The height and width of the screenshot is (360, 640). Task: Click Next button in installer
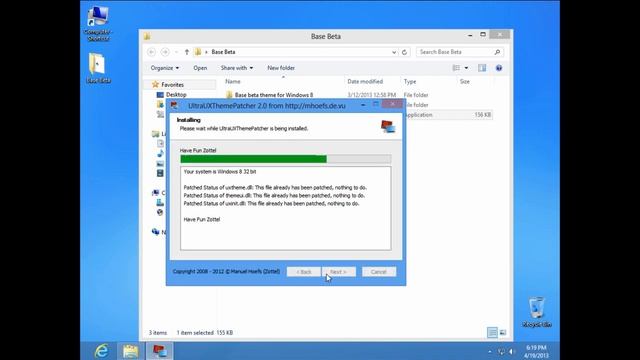(x=338, y=272)
